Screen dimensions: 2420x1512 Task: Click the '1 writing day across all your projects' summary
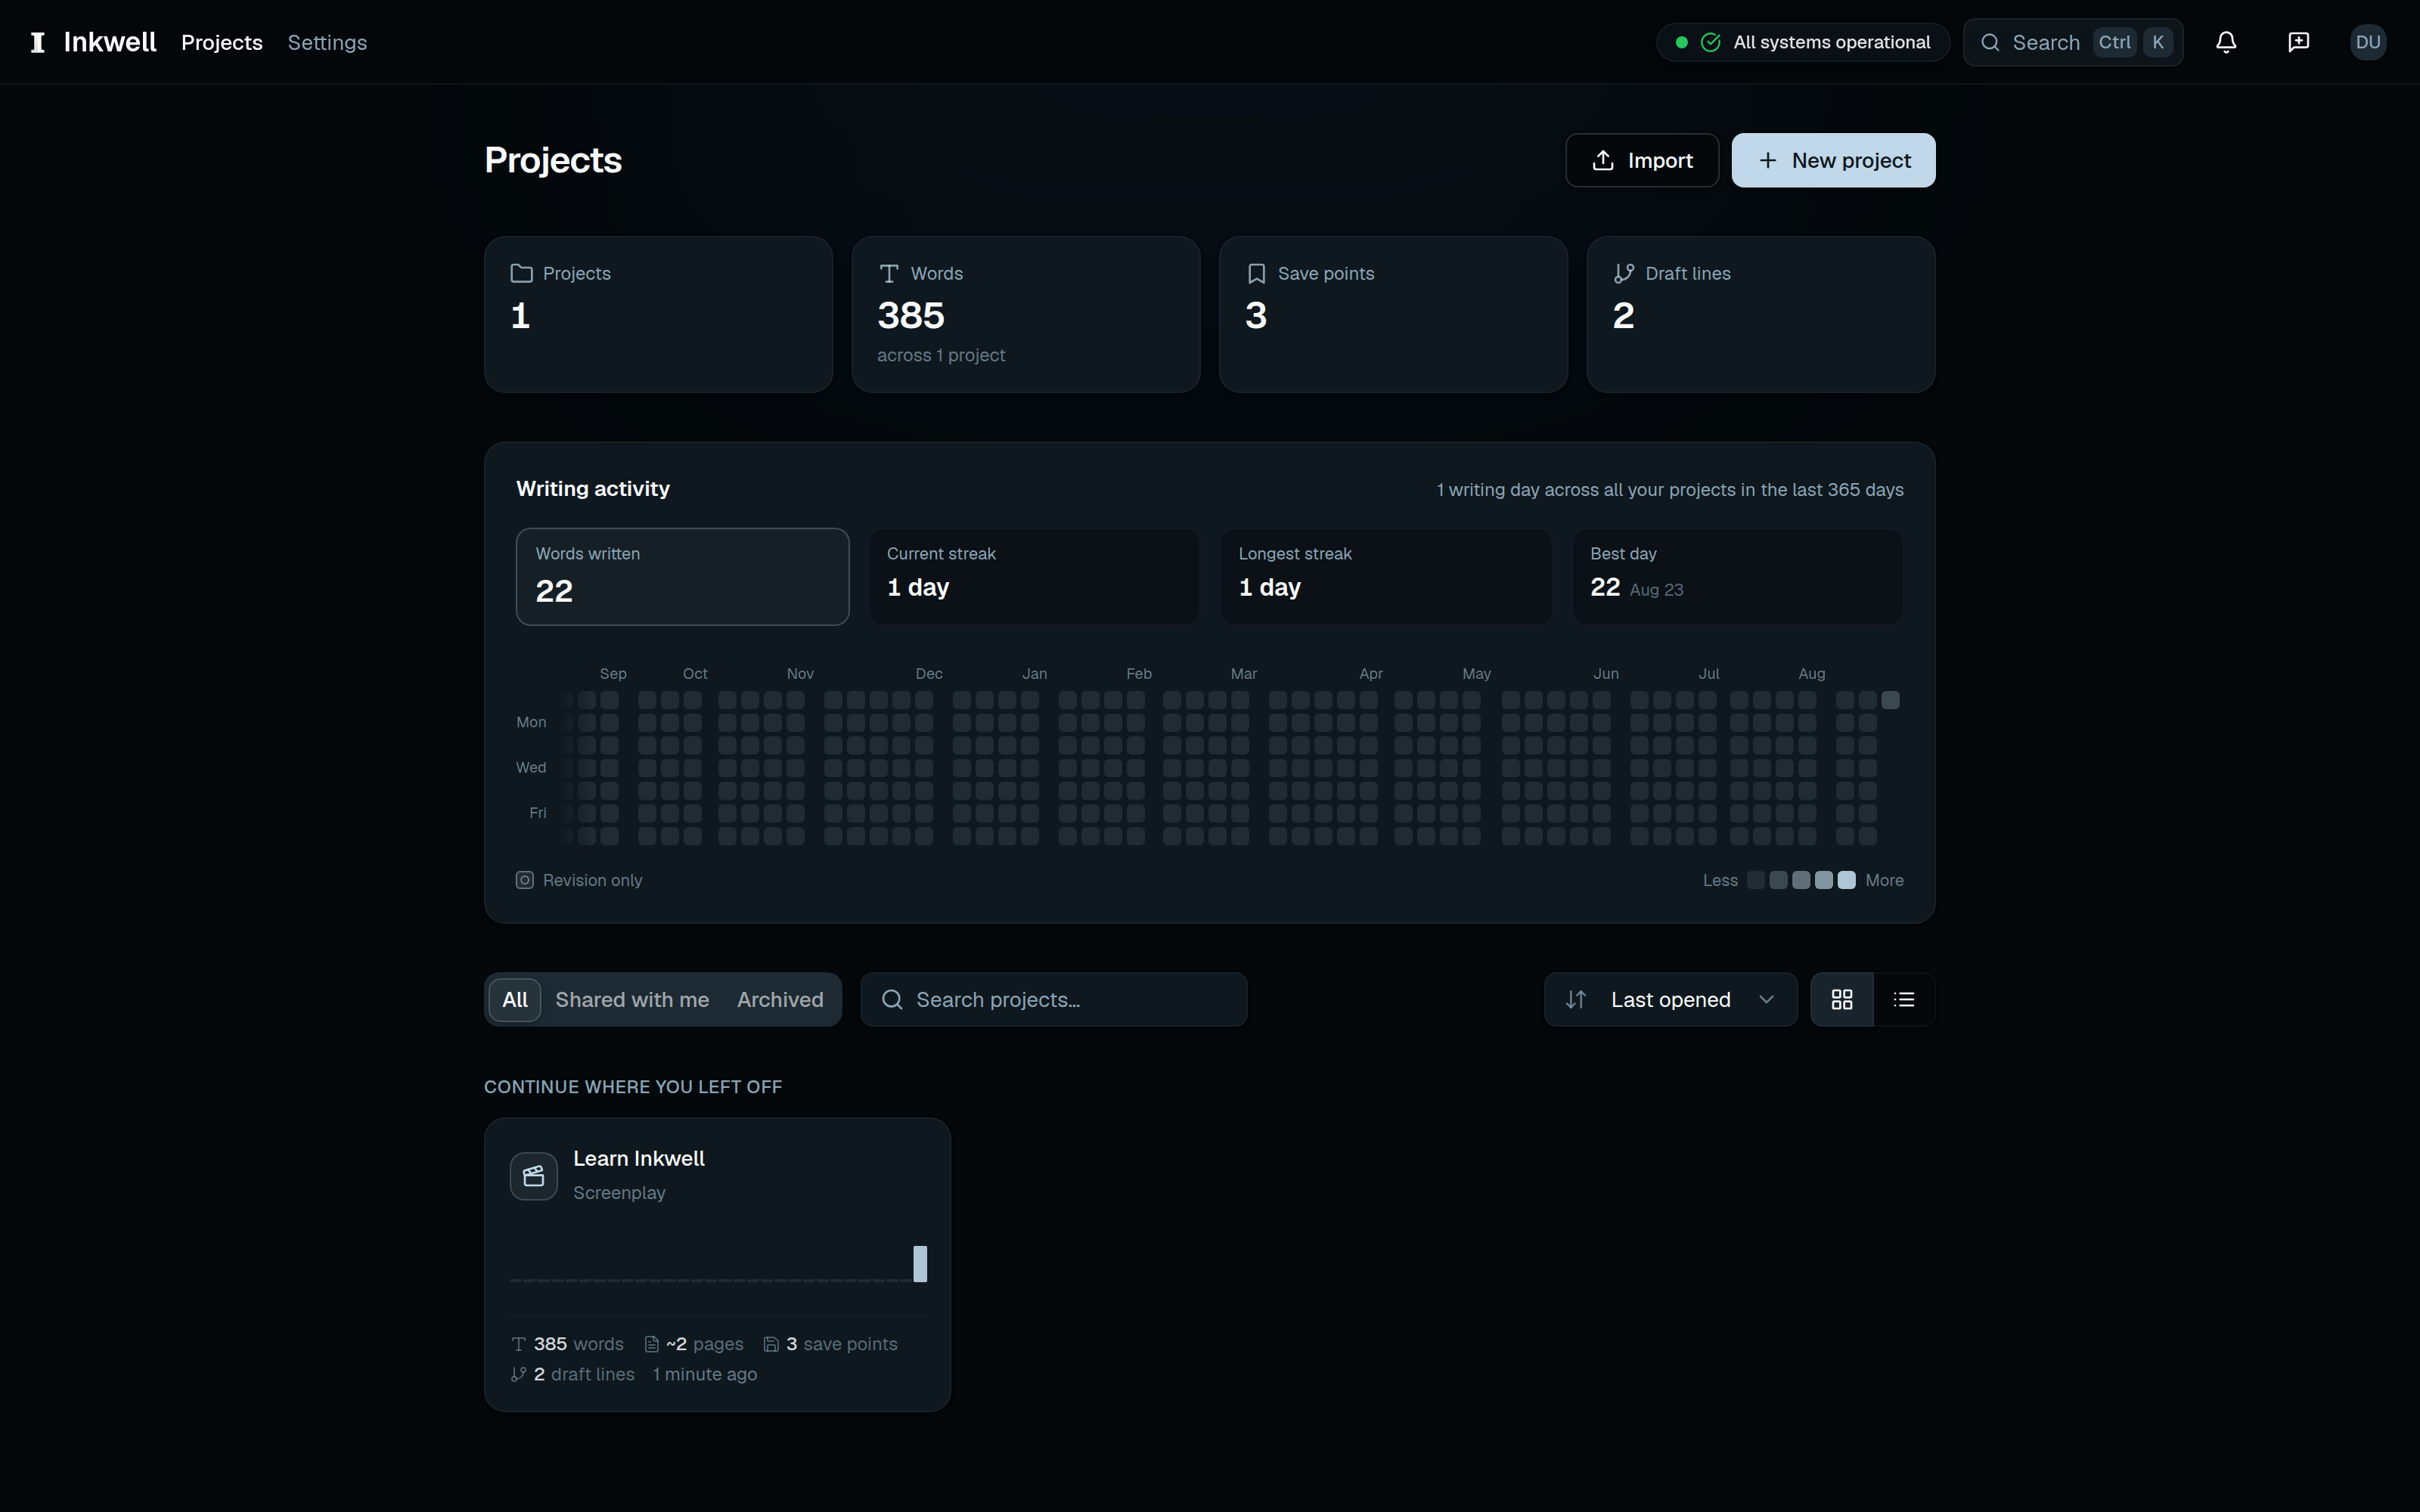point(1670,490)
